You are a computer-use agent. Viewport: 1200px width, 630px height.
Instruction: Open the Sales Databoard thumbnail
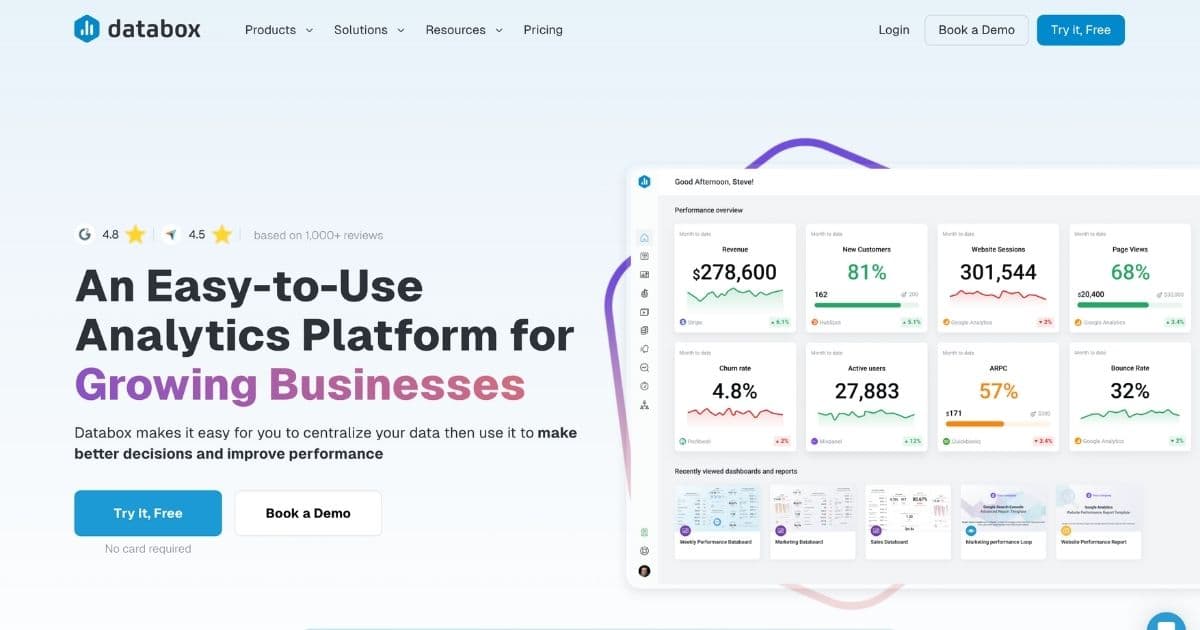[908, 522]
